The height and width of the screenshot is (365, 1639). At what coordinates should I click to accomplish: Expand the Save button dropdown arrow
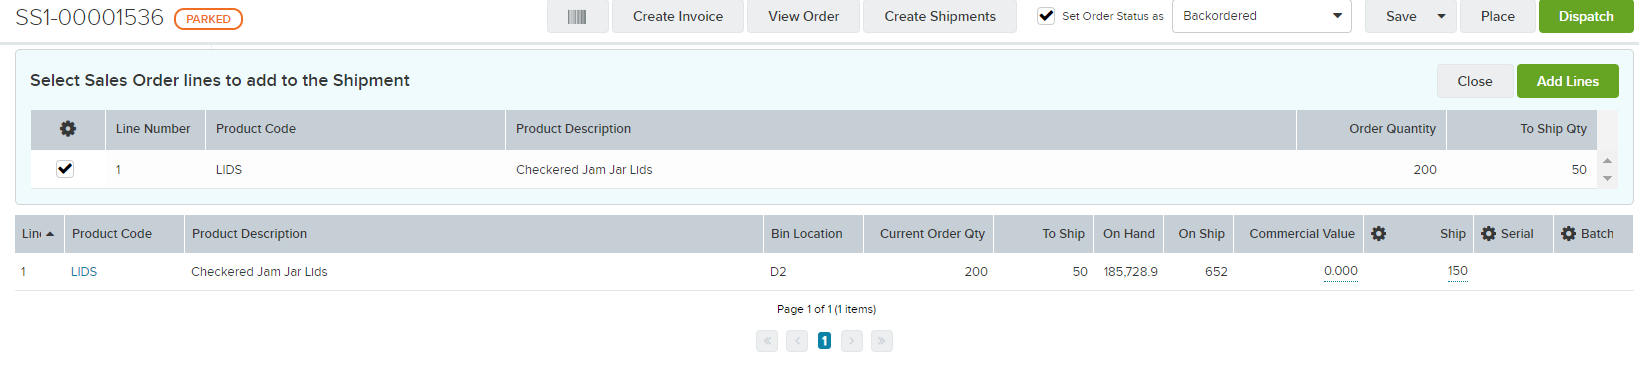click(x=1441, y=16)
